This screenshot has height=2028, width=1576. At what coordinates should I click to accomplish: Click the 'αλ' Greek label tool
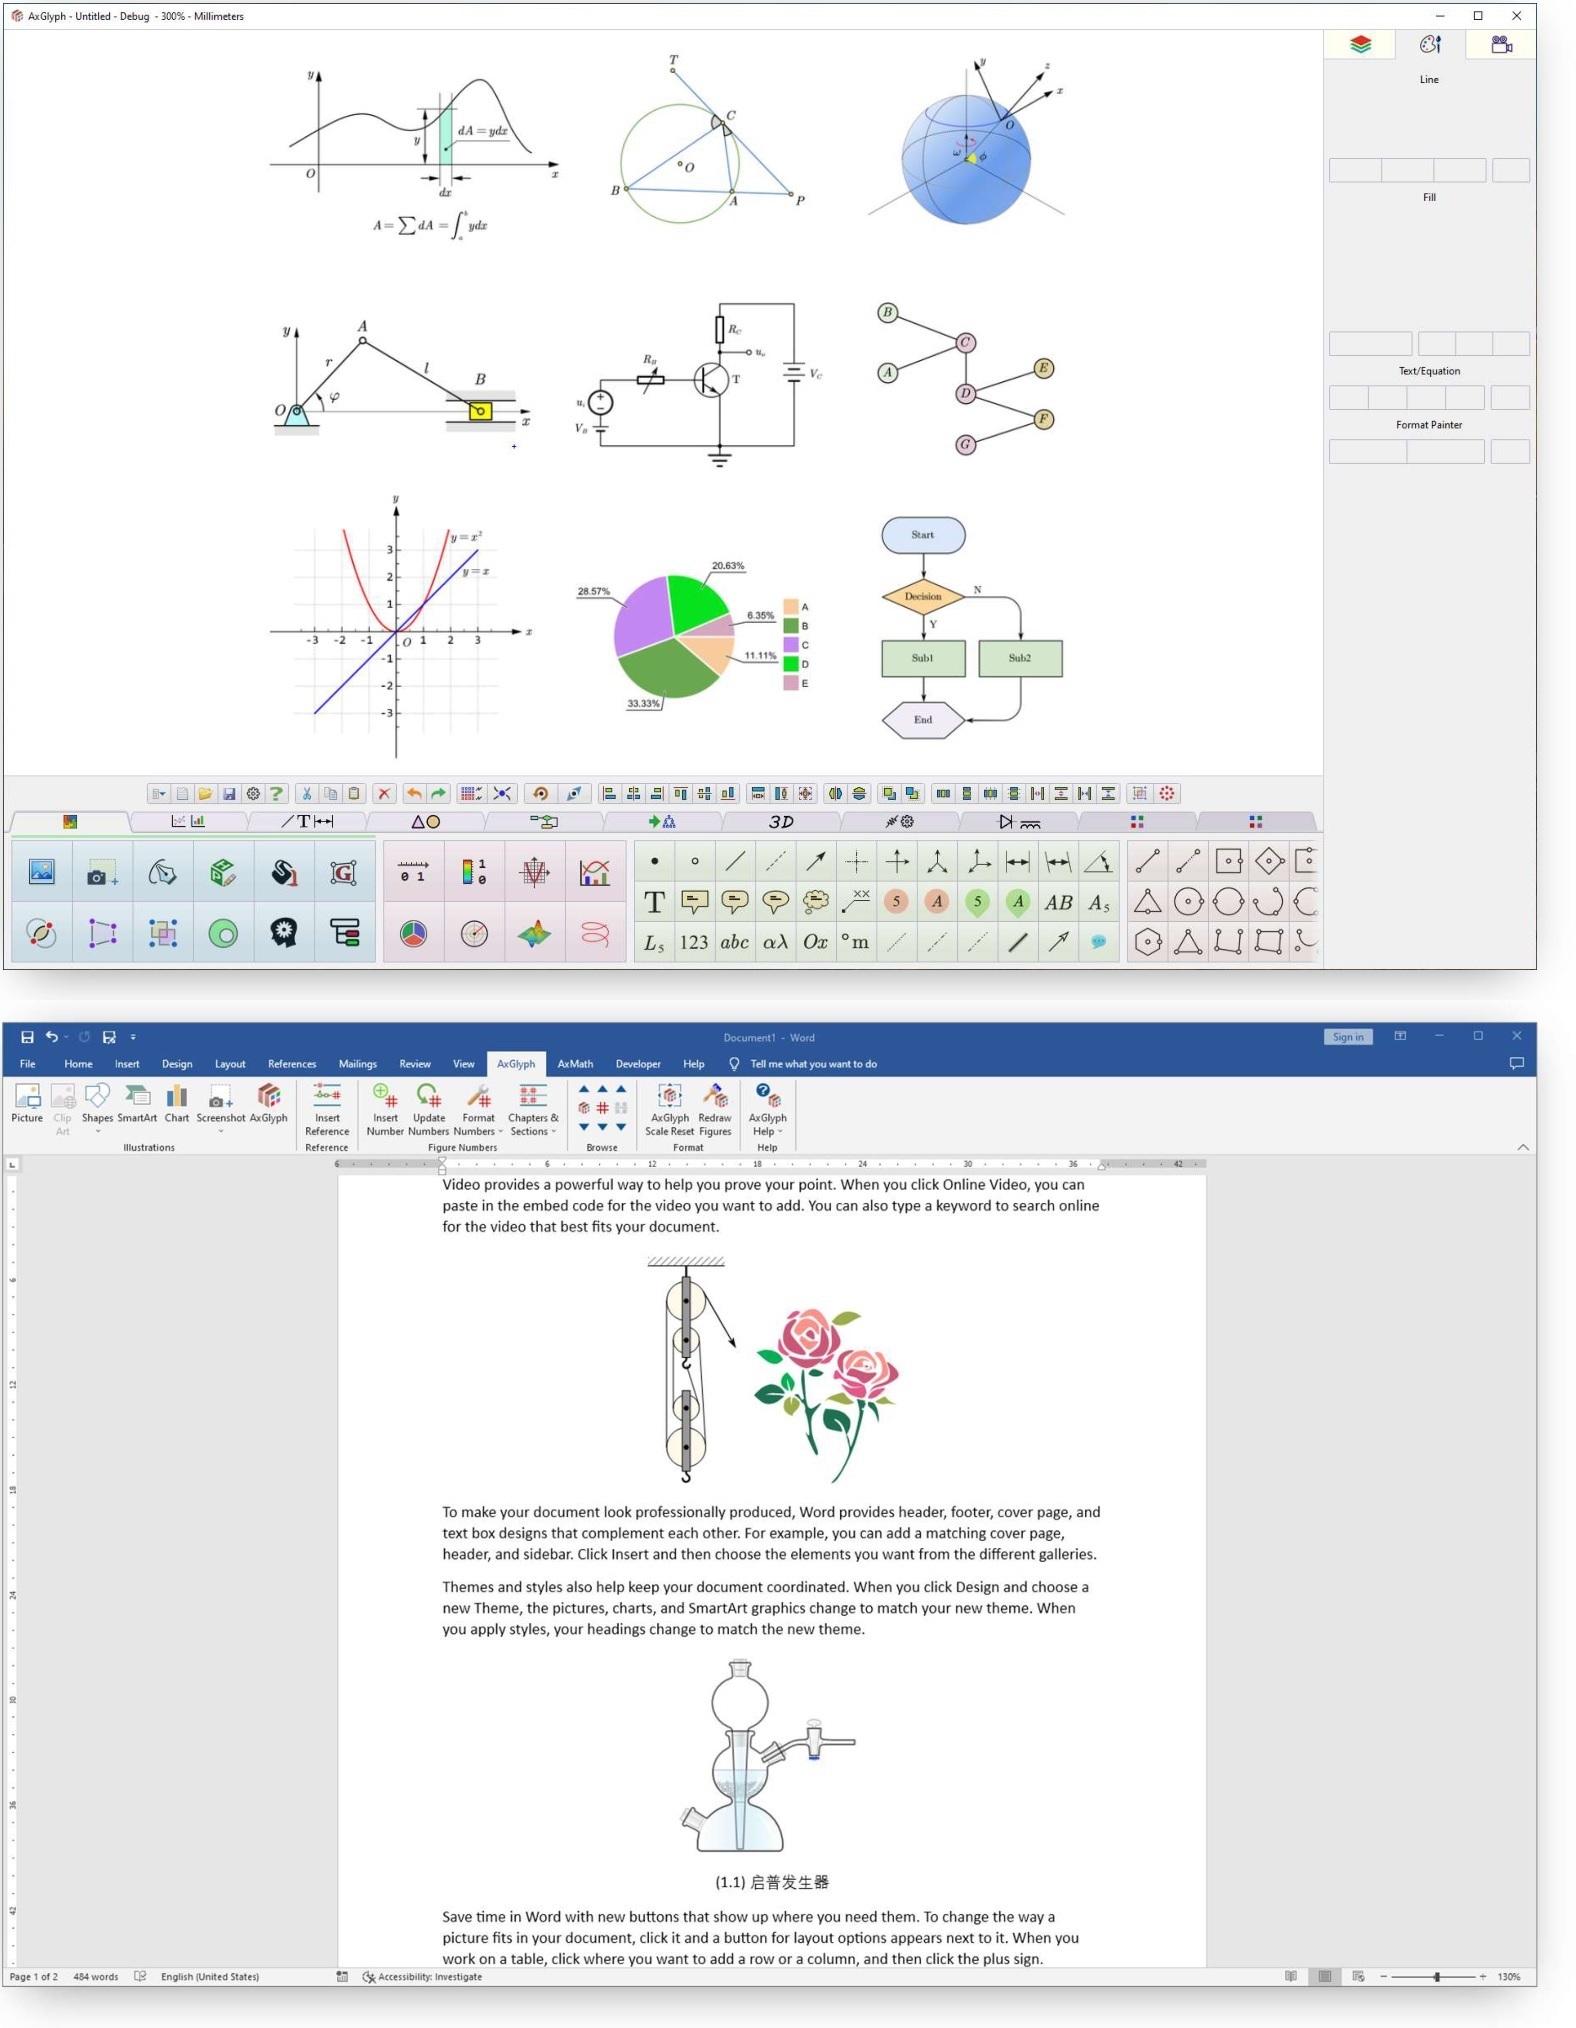click(775, 942)
